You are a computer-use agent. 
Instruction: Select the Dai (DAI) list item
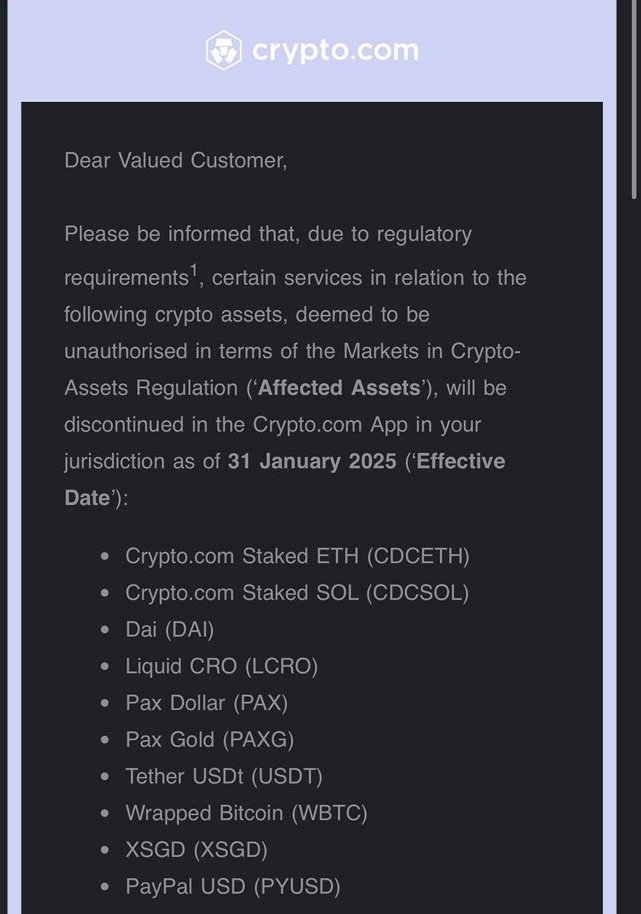click(x=169, y=630)
